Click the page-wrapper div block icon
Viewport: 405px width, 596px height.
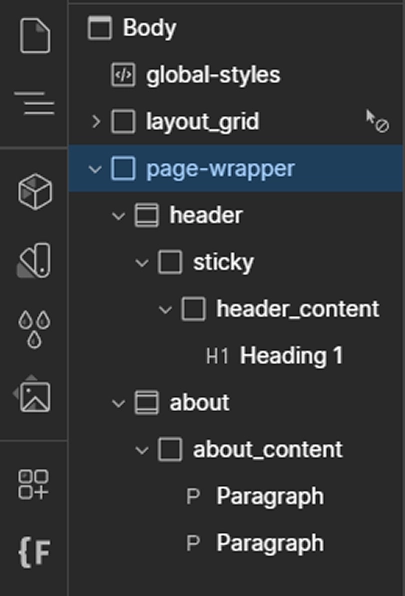point(123,168)
